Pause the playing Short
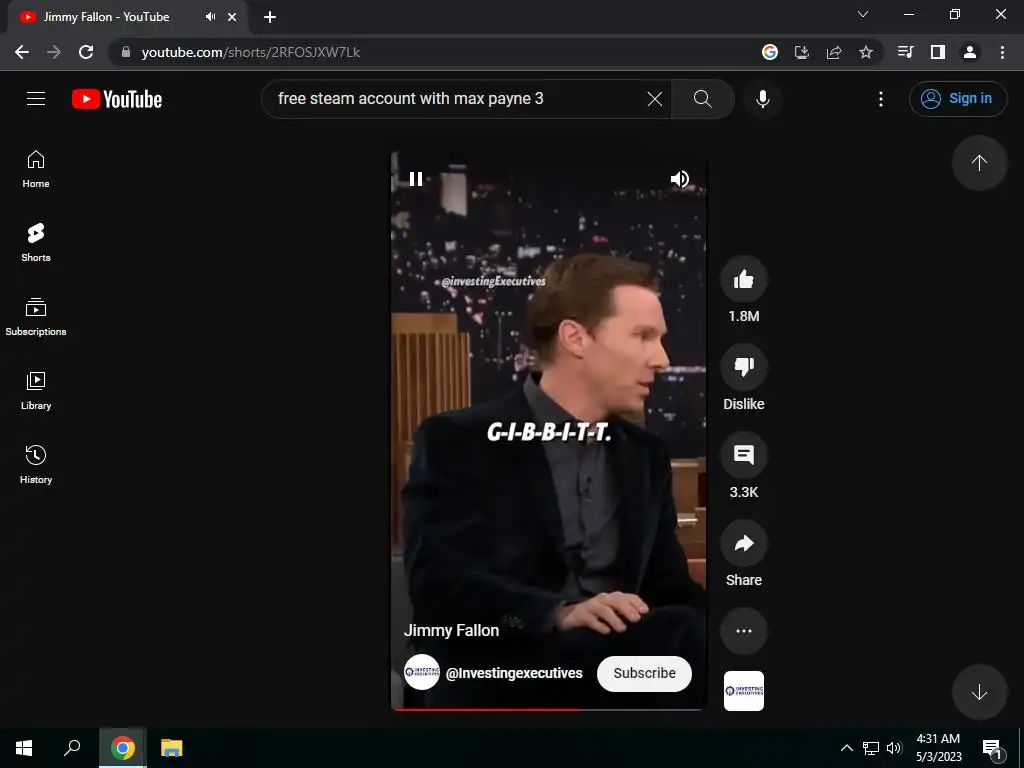The width and height of the screenshot is (1024, 768). point(416,179)
